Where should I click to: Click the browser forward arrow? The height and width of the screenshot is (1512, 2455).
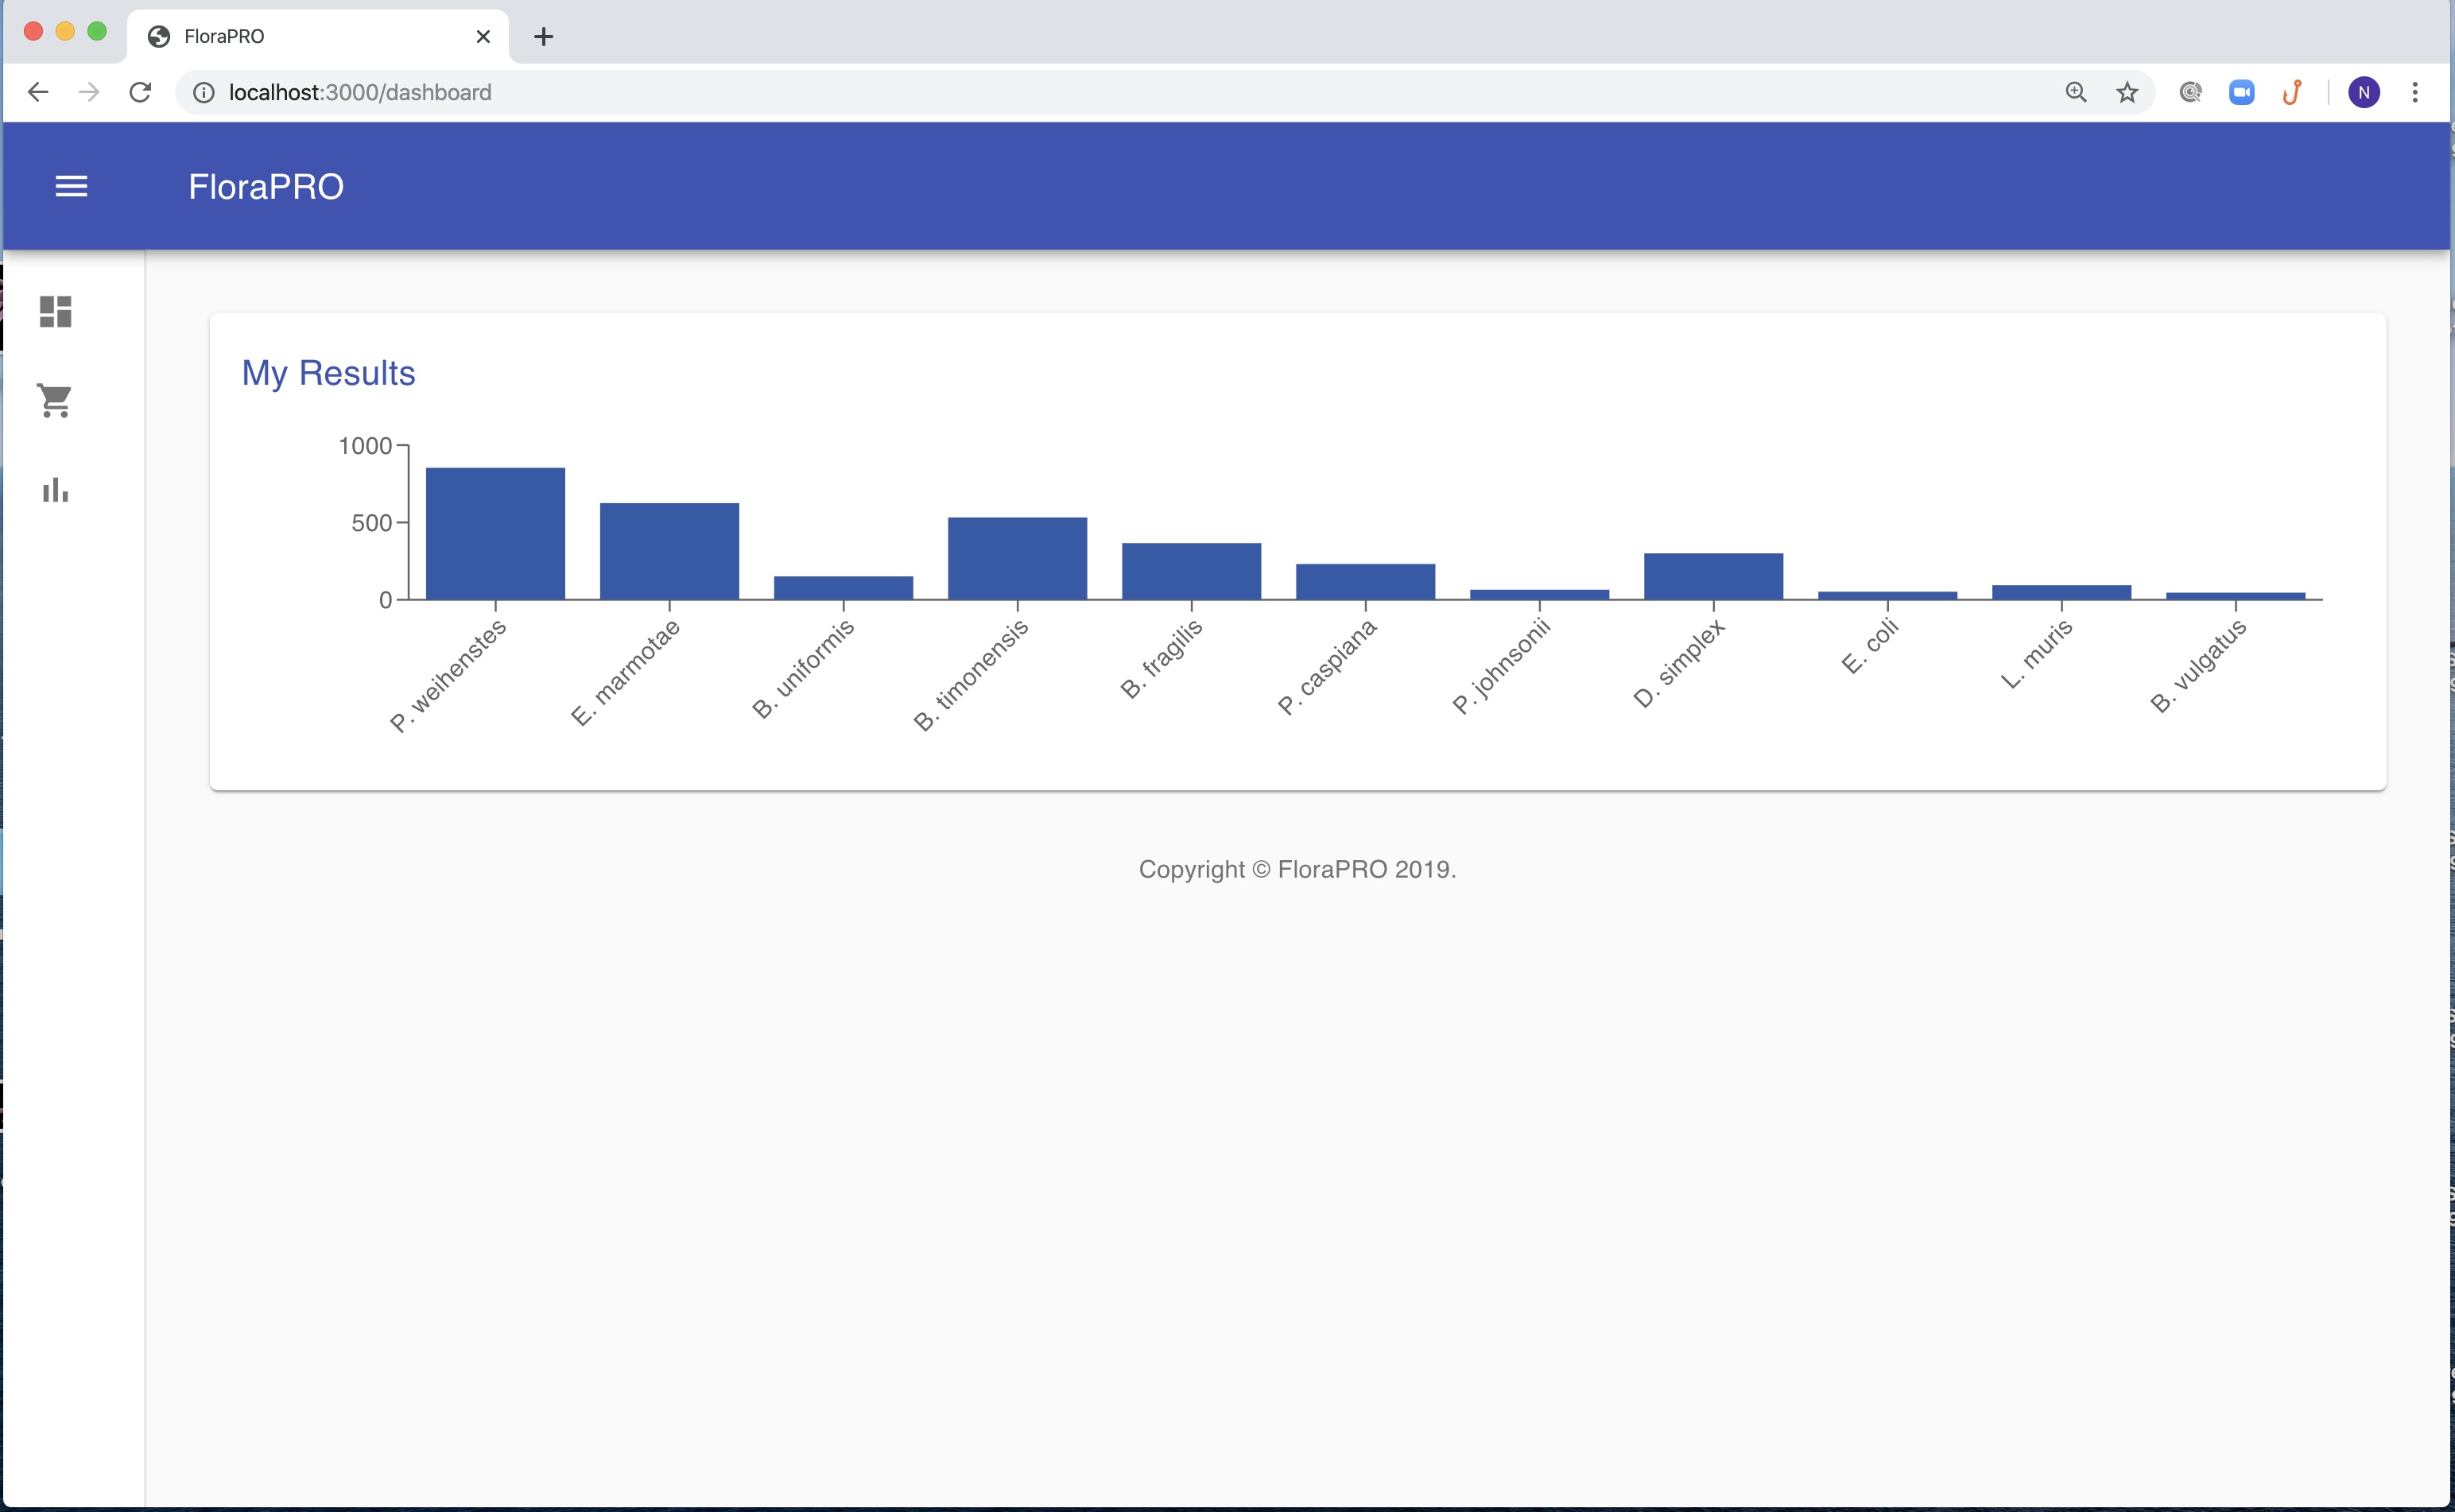[89, 92]
